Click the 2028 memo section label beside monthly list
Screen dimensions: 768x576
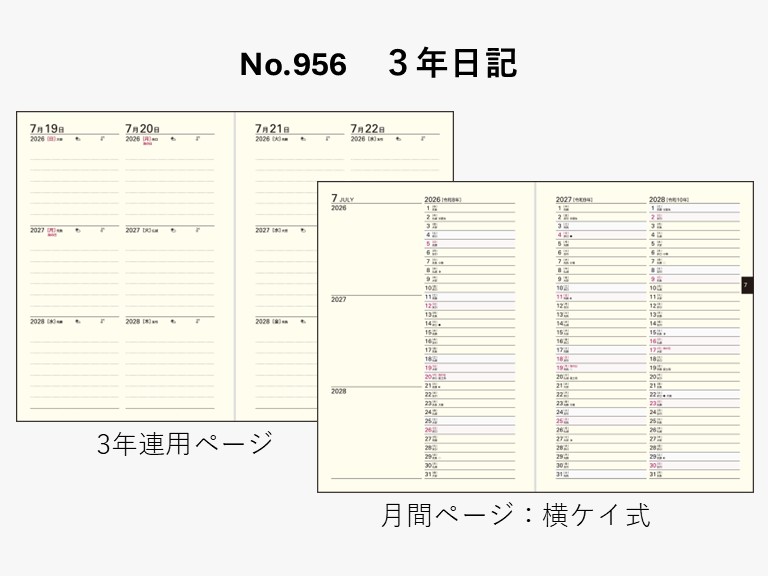click(x=338, y=391)
